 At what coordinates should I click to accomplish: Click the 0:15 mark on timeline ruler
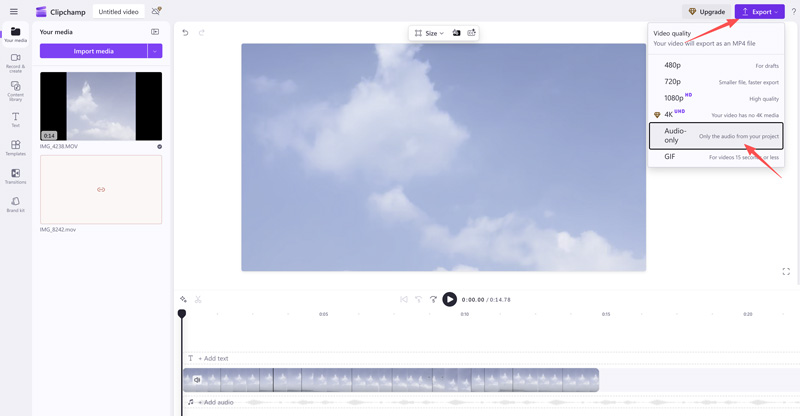click(x=606, y=314)
